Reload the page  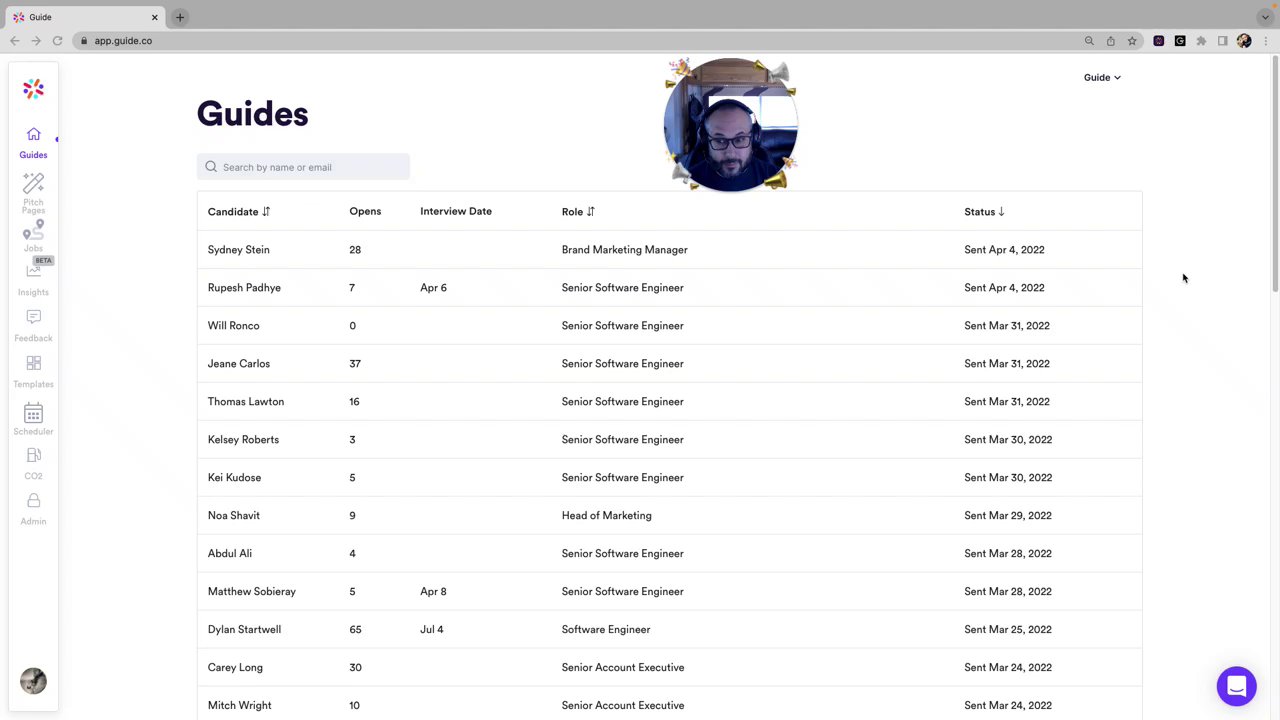point(57,41)
